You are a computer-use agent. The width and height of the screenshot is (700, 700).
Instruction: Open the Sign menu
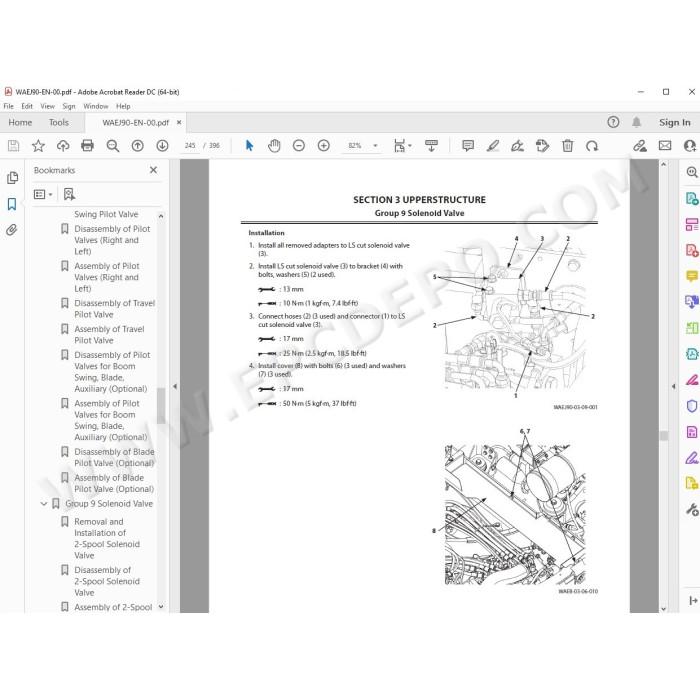[69, 106]
